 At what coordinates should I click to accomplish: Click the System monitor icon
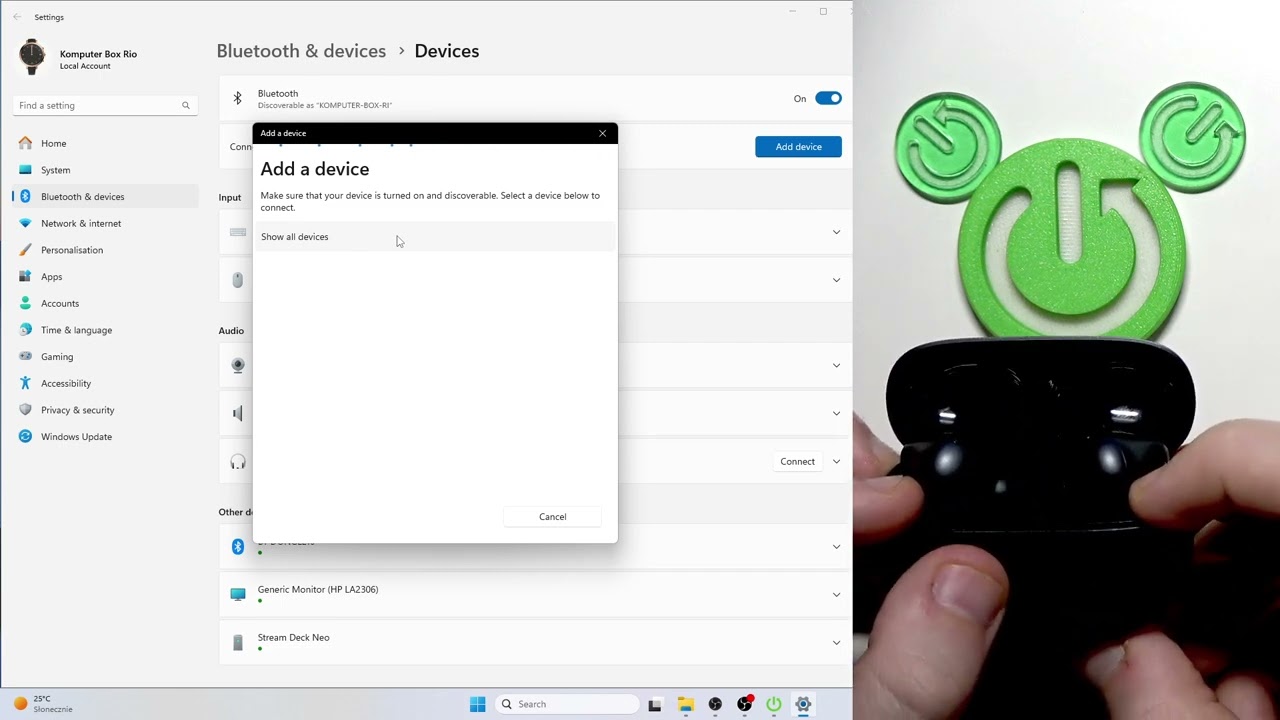pyautogui.click(x=25, y=170)
